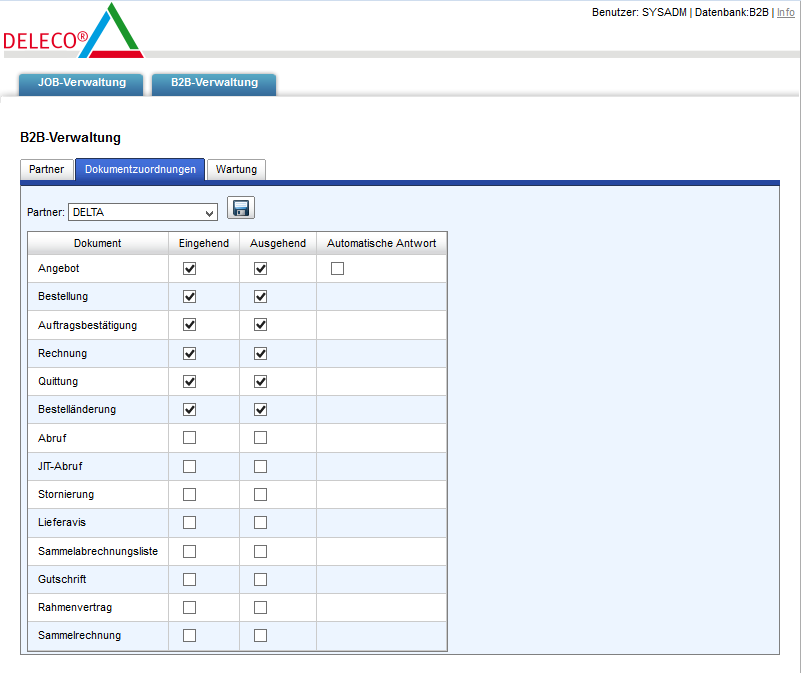Image resolution: width=801 pixels, height=673 pixels.
Task: Uncheck Ausgehend for Bestellung
Action: coord(261,297)
